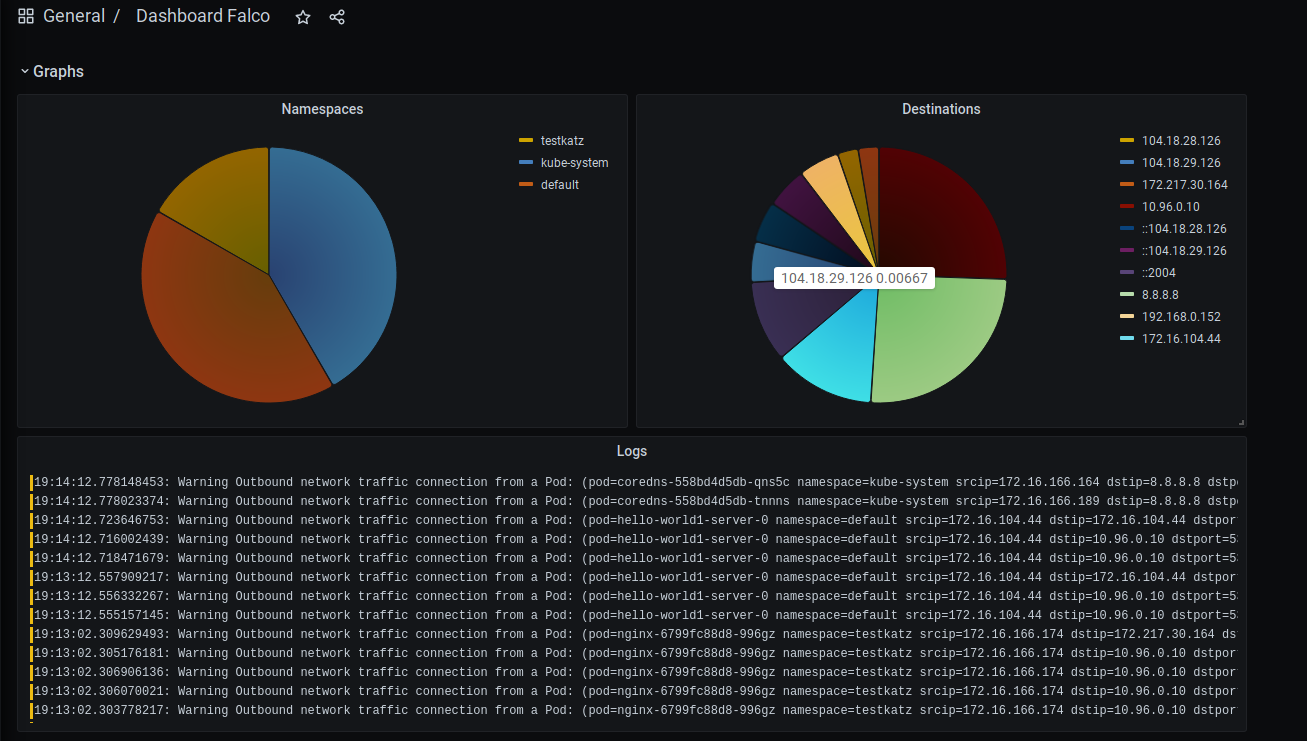Click the Destinations panel resize handle

pyautogui.click(x=1241, y=422)
